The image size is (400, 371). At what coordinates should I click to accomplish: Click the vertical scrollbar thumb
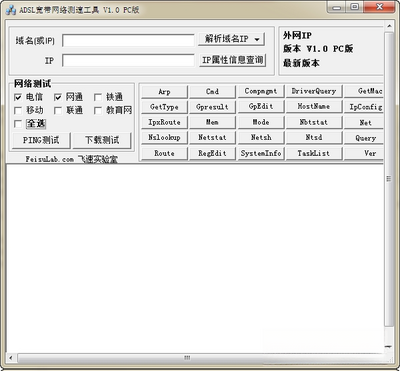389,179
